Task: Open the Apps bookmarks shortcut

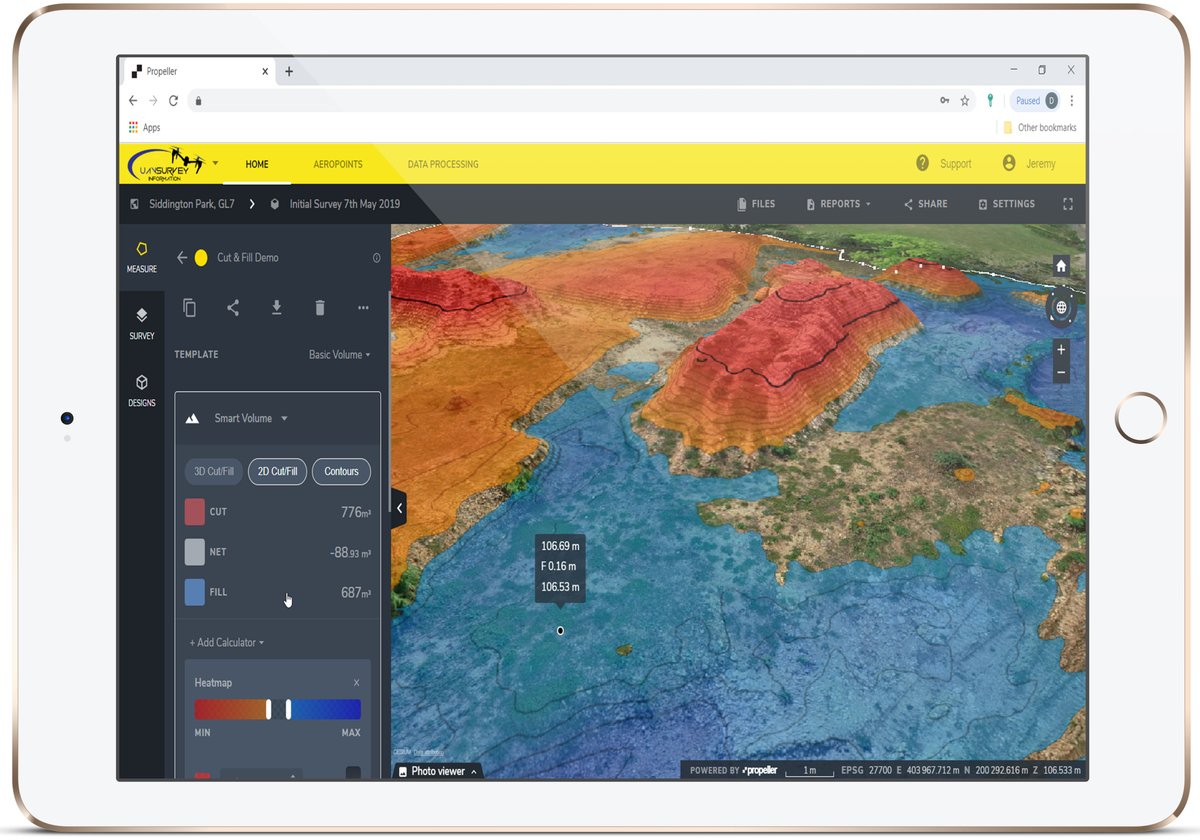Action: [x=144, y=128]
